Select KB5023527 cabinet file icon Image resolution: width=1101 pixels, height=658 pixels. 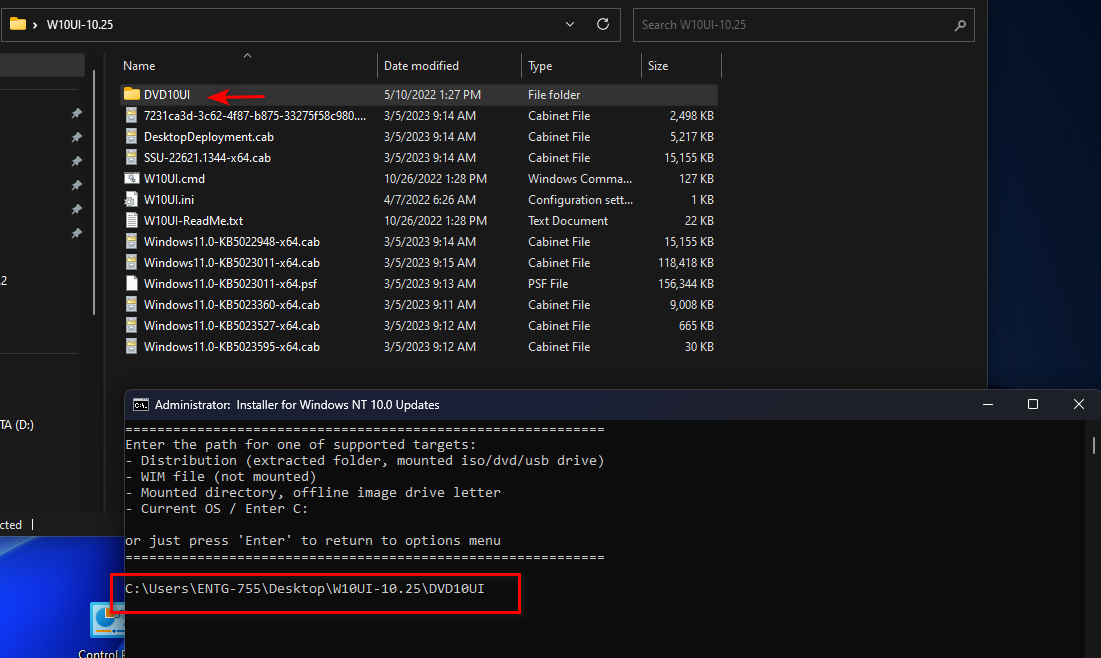point(131,326)
